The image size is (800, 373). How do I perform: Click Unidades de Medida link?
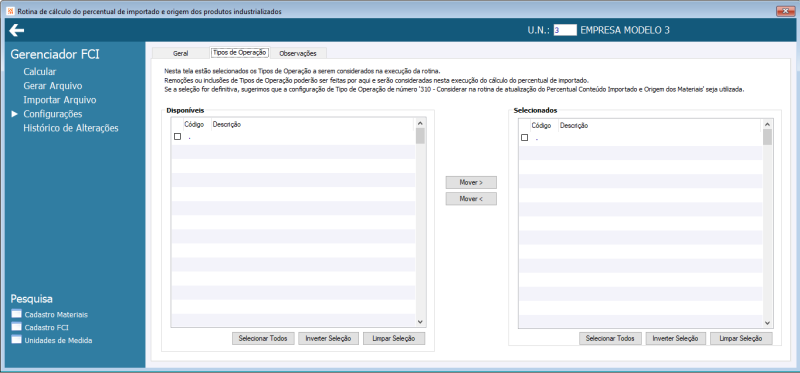click(x=59, y=340)
